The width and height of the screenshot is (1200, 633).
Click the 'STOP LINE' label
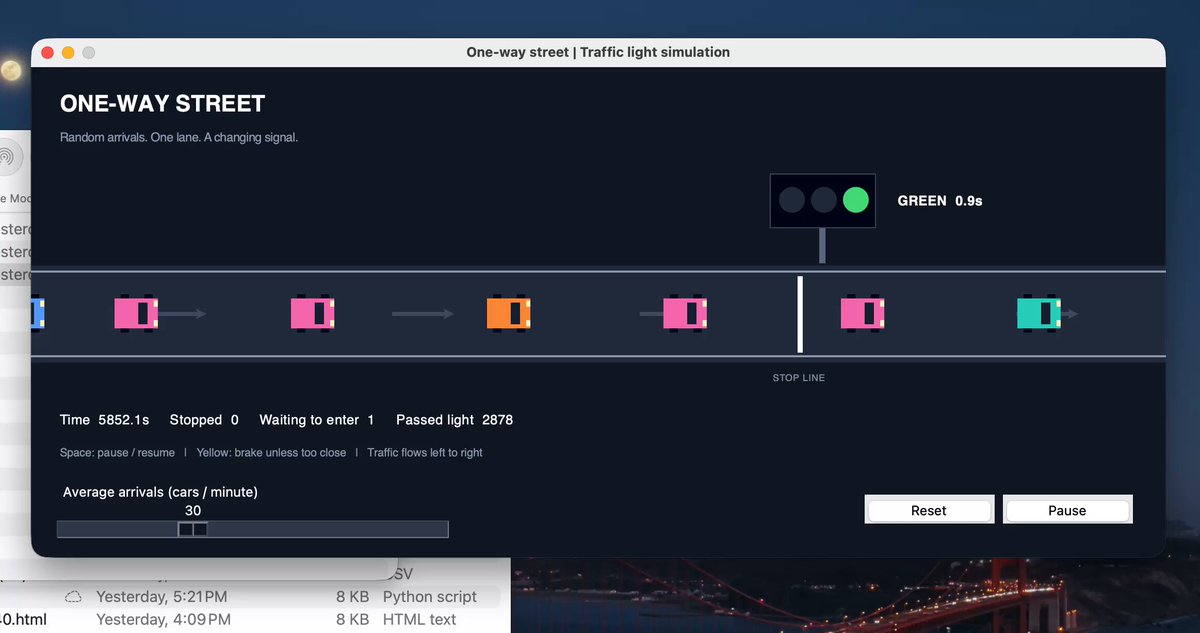pos(799,378)
